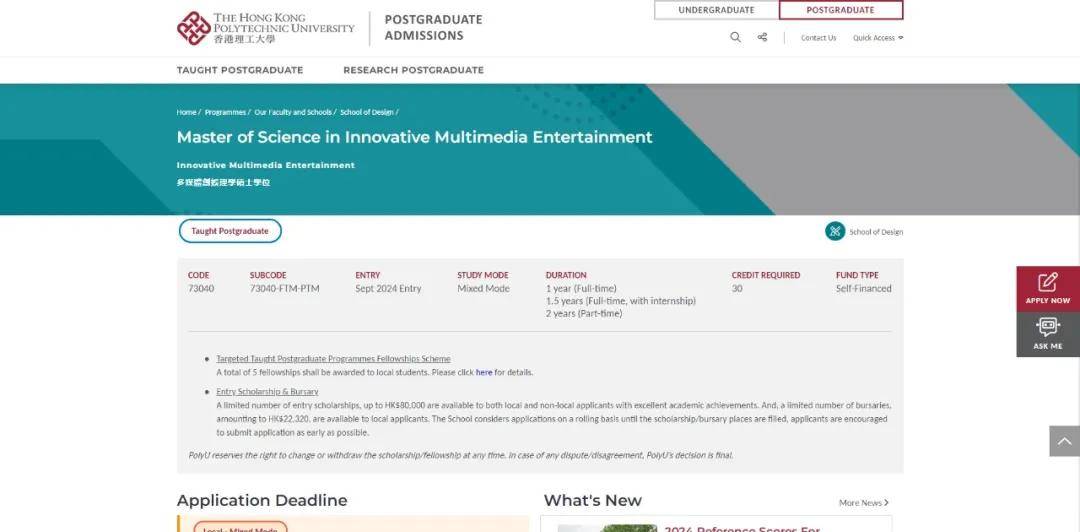
Task: Click the Ask Me label text
Action: coord(1048,346)
